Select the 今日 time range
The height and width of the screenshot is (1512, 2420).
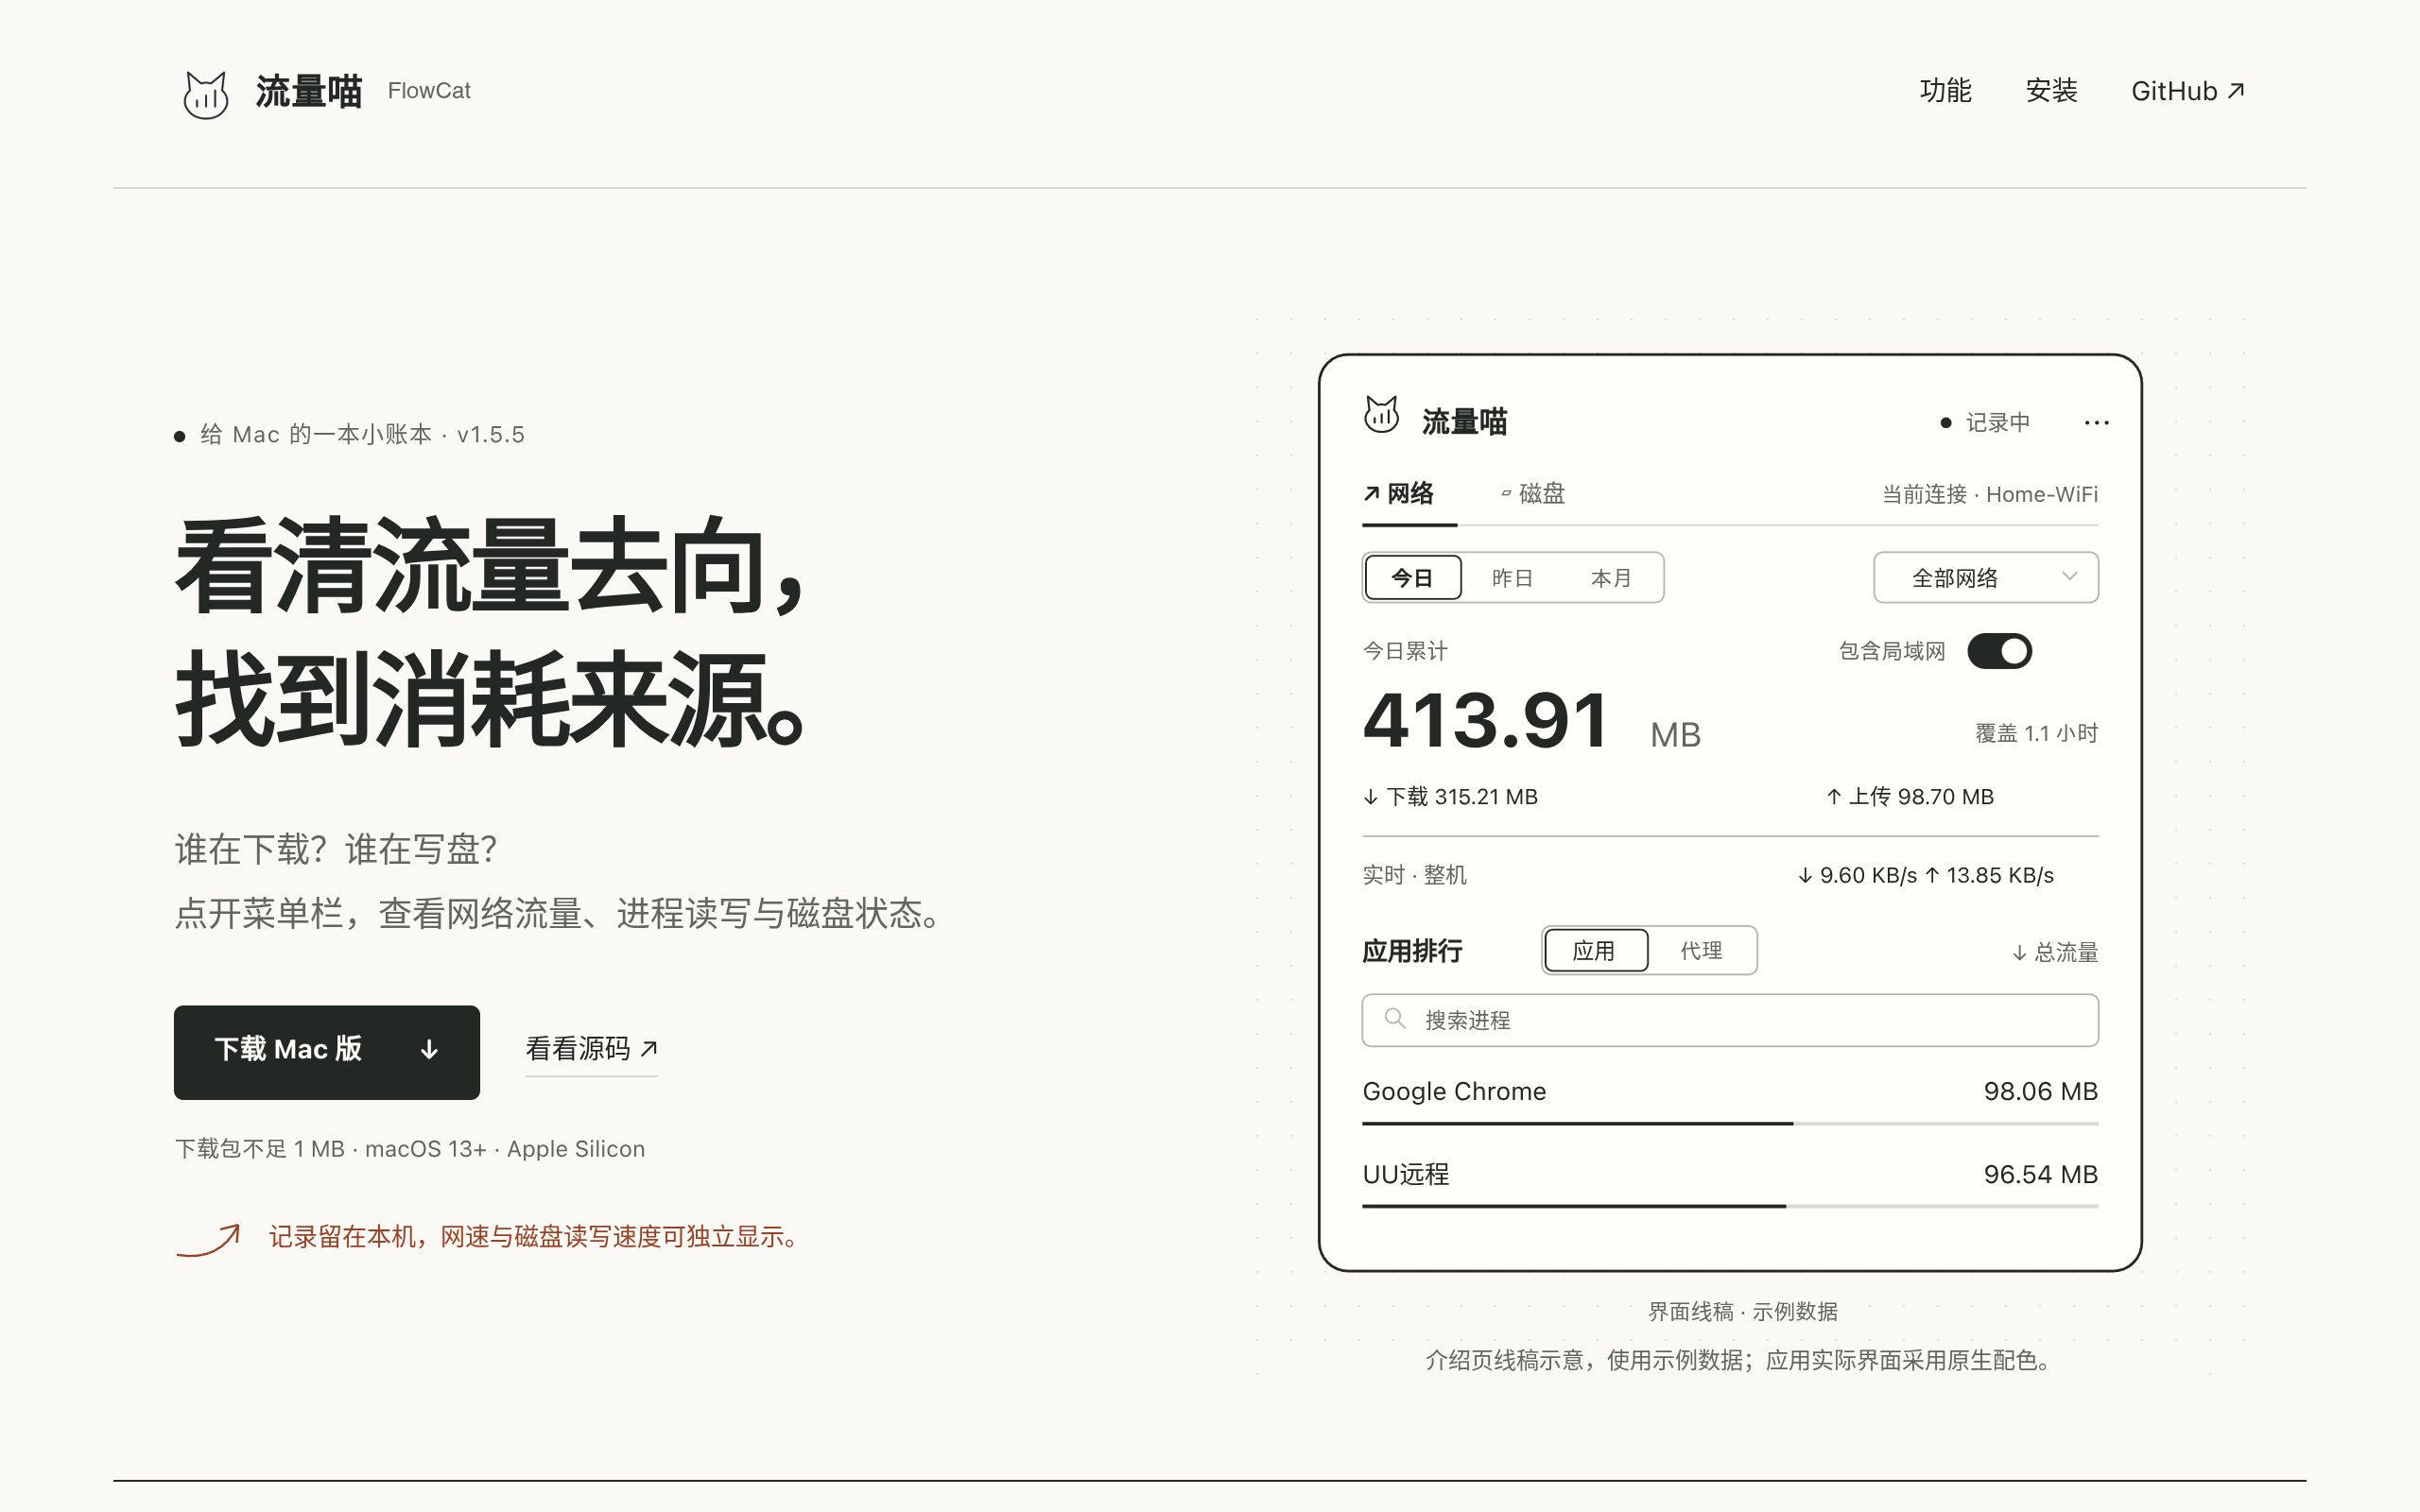pos(1412,578)
